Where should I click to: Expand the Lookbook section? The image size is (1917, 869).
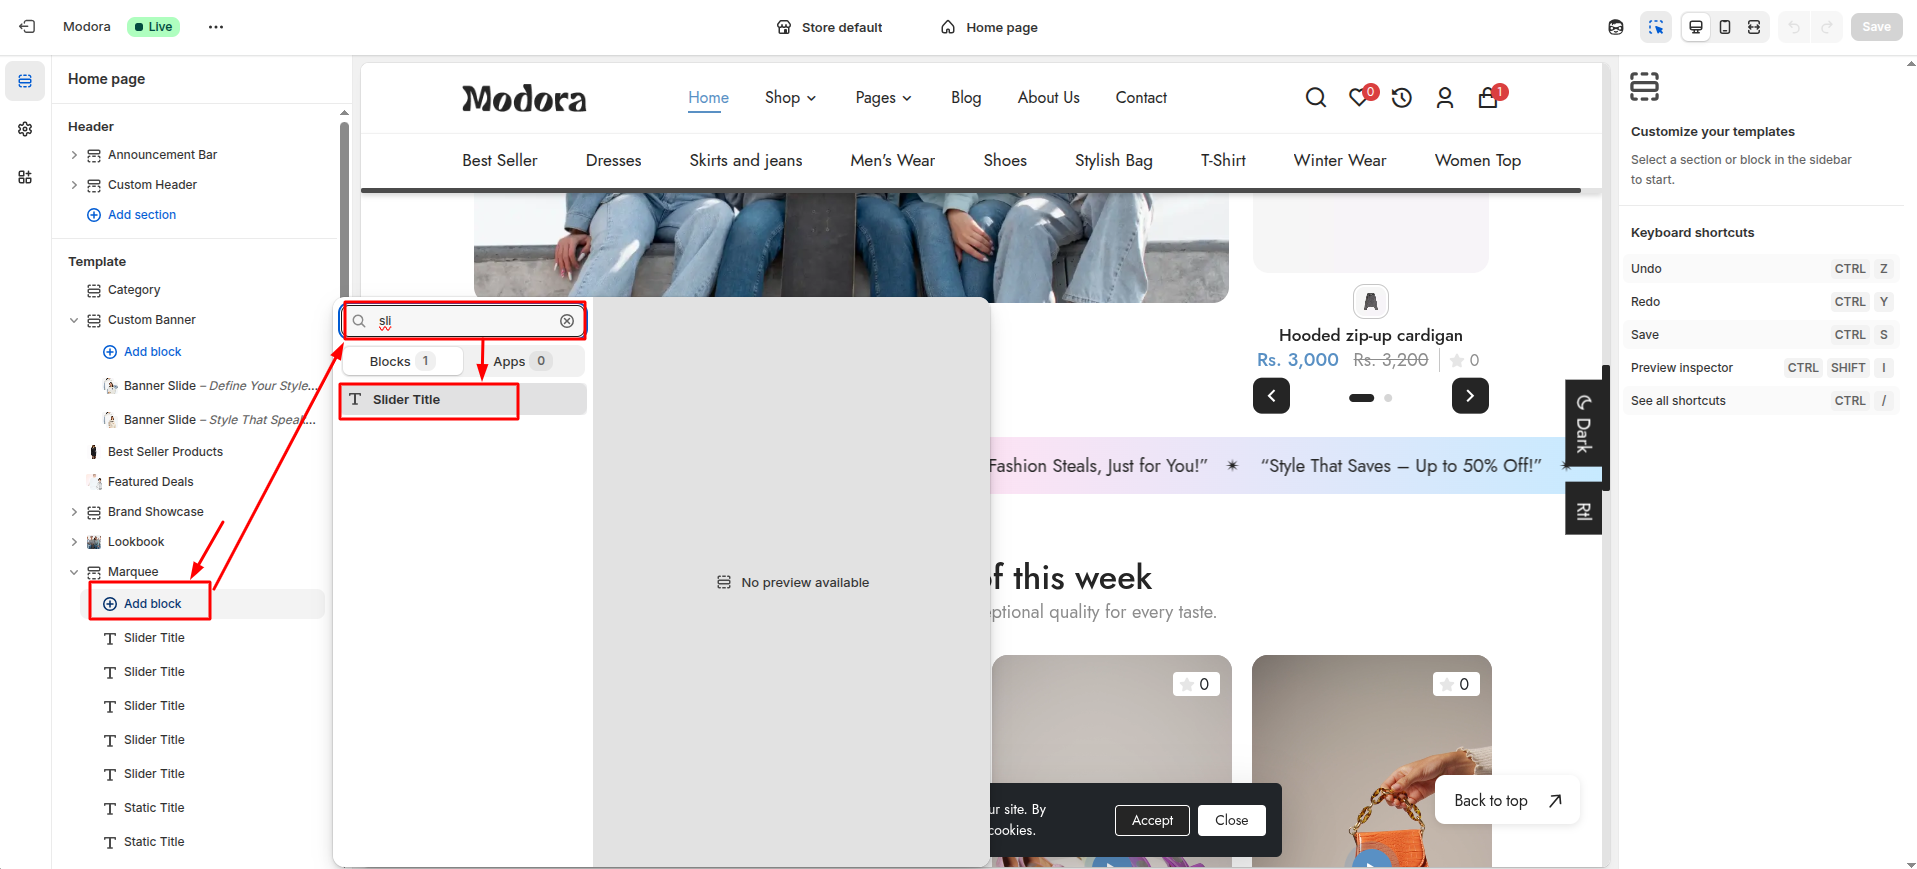tap(74, 542)
